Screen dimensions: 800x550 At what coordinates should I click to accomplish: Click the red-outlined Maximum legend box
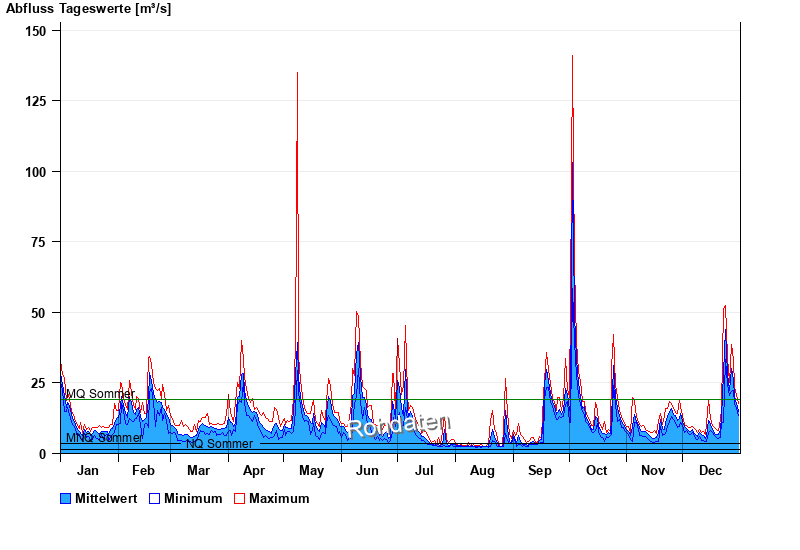tap(240, 498)
